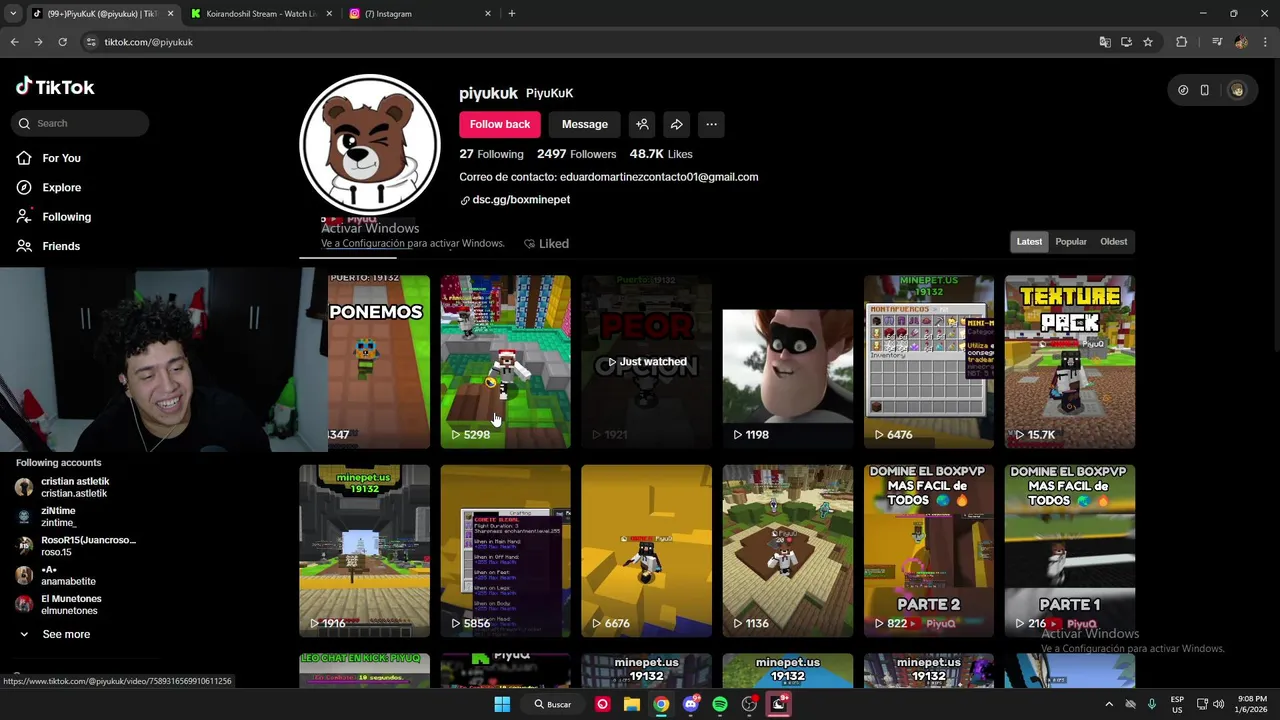Open the Texture Pack video
The height and width of the screenshot is (720, 1280).
point(1070,361)
